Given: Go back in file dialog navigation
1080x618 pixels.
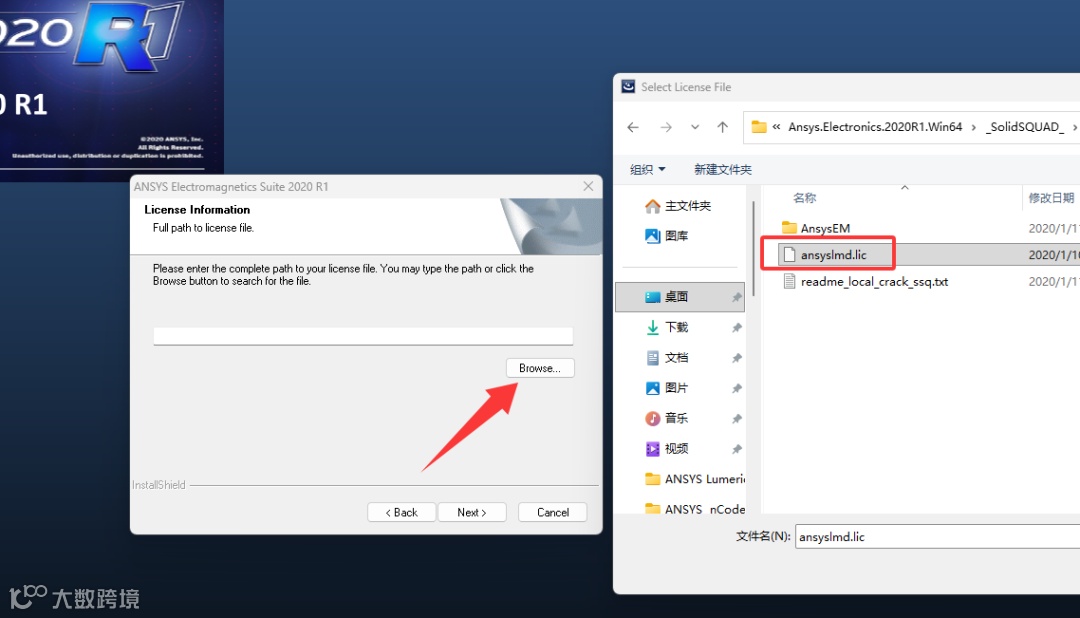Looking at the screenshot, I should point(633,127).
